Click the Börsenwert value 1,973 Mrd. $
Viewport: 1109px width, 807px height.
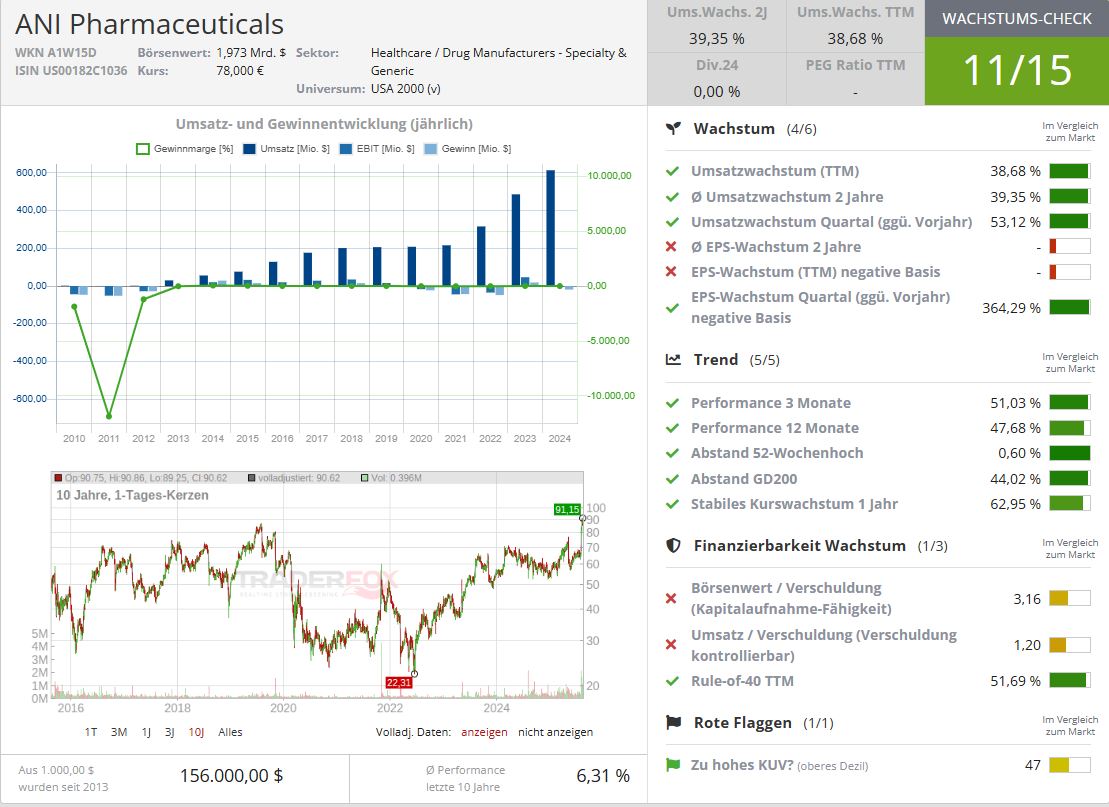[251, 52]
